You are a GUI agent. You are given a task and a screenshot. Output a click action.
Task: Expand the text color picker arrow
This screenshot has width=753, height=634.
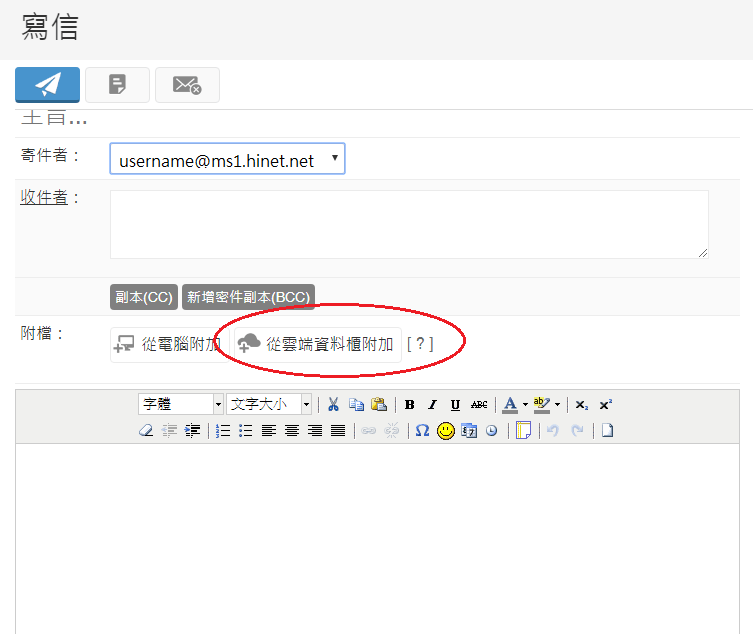tap(525, 405)
